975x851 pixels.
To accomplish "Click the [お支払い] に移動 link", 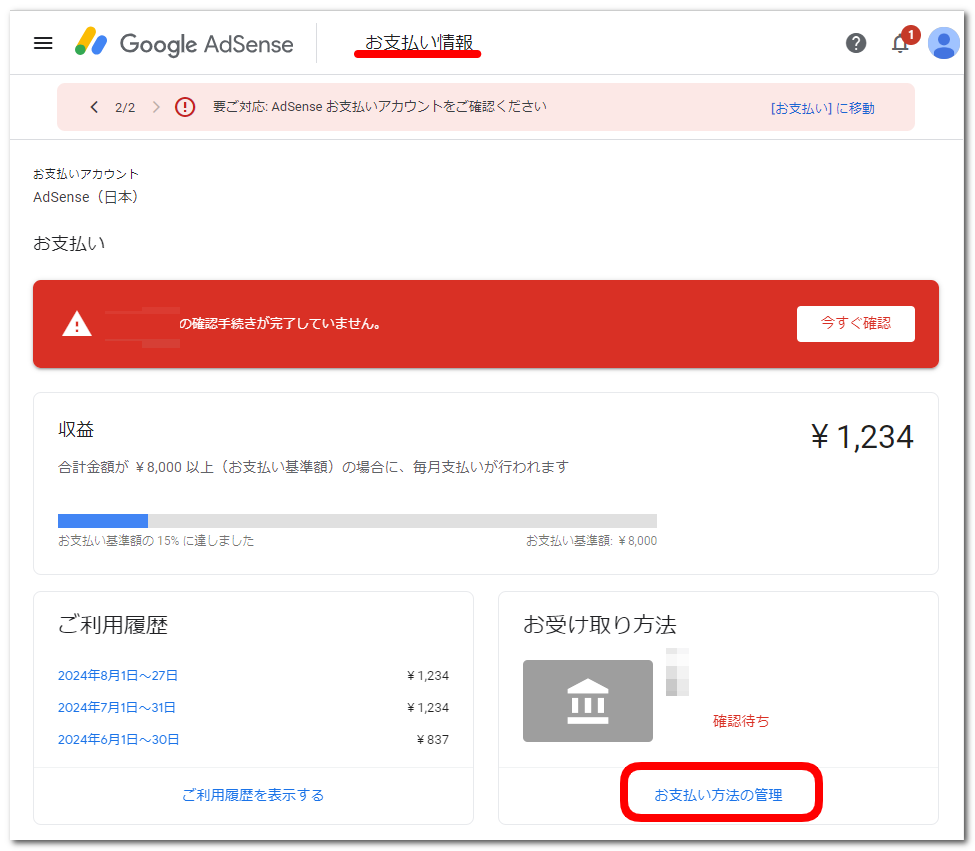I will tap(822, 108).
